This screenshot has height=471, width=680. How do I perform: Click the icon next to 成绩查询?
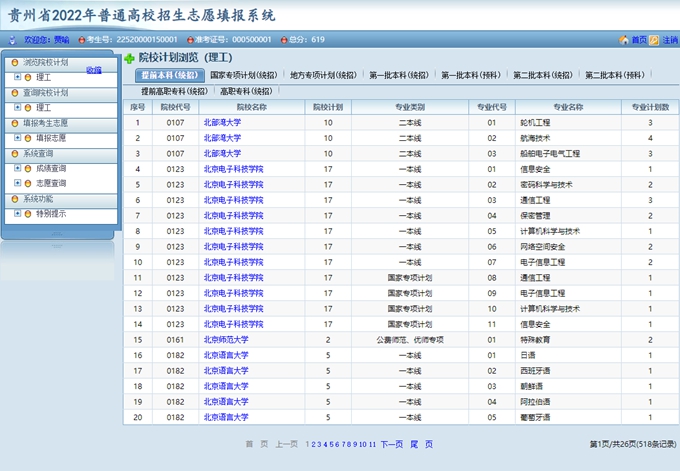tap(28, 169)
